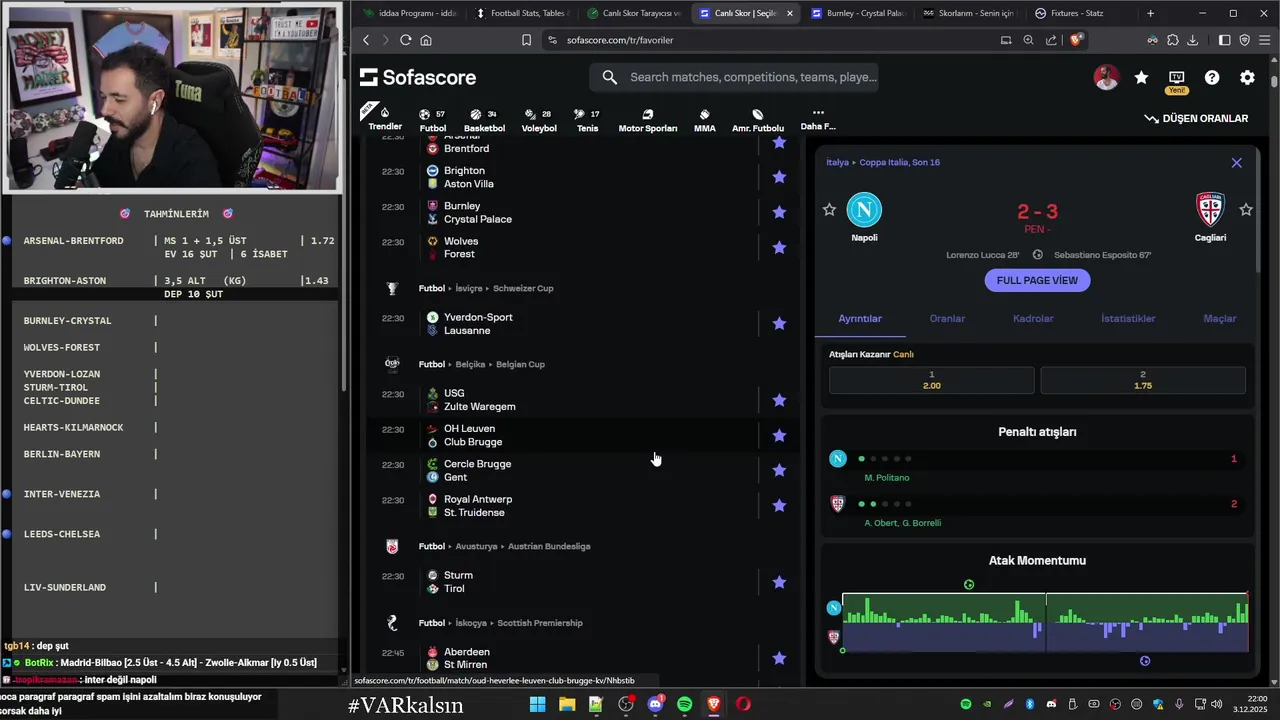The image size is (1280, 720).
Task: Unfavorite the Wolves vs Forest match
Action: coord(779,247)
